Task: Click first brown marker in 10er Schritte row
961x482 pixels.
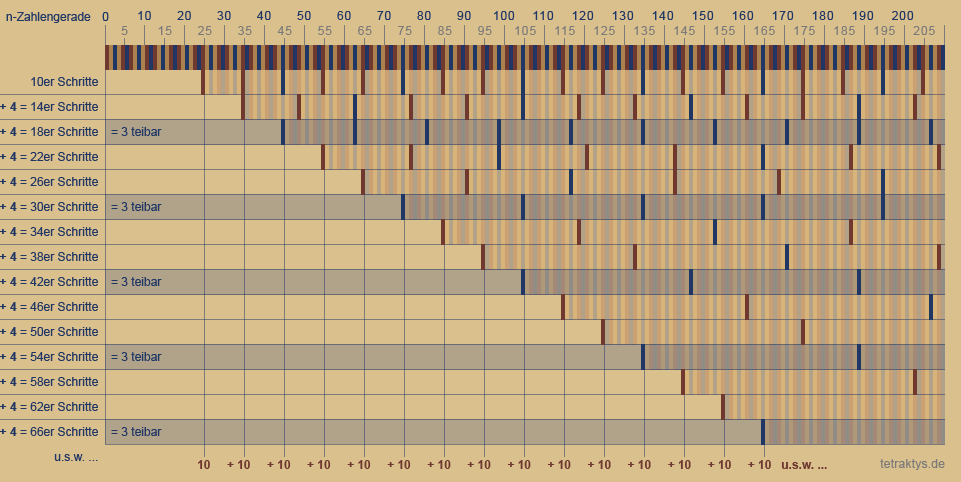Action: coord(203,82)
